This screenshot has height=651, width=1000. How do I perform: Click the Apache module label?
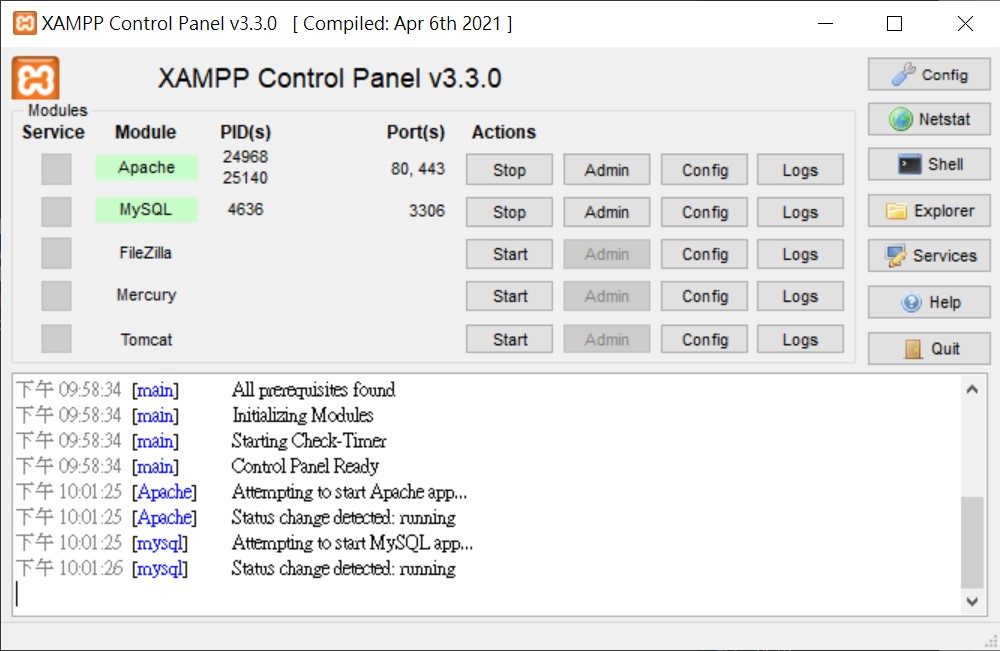[x=146, y=168]
